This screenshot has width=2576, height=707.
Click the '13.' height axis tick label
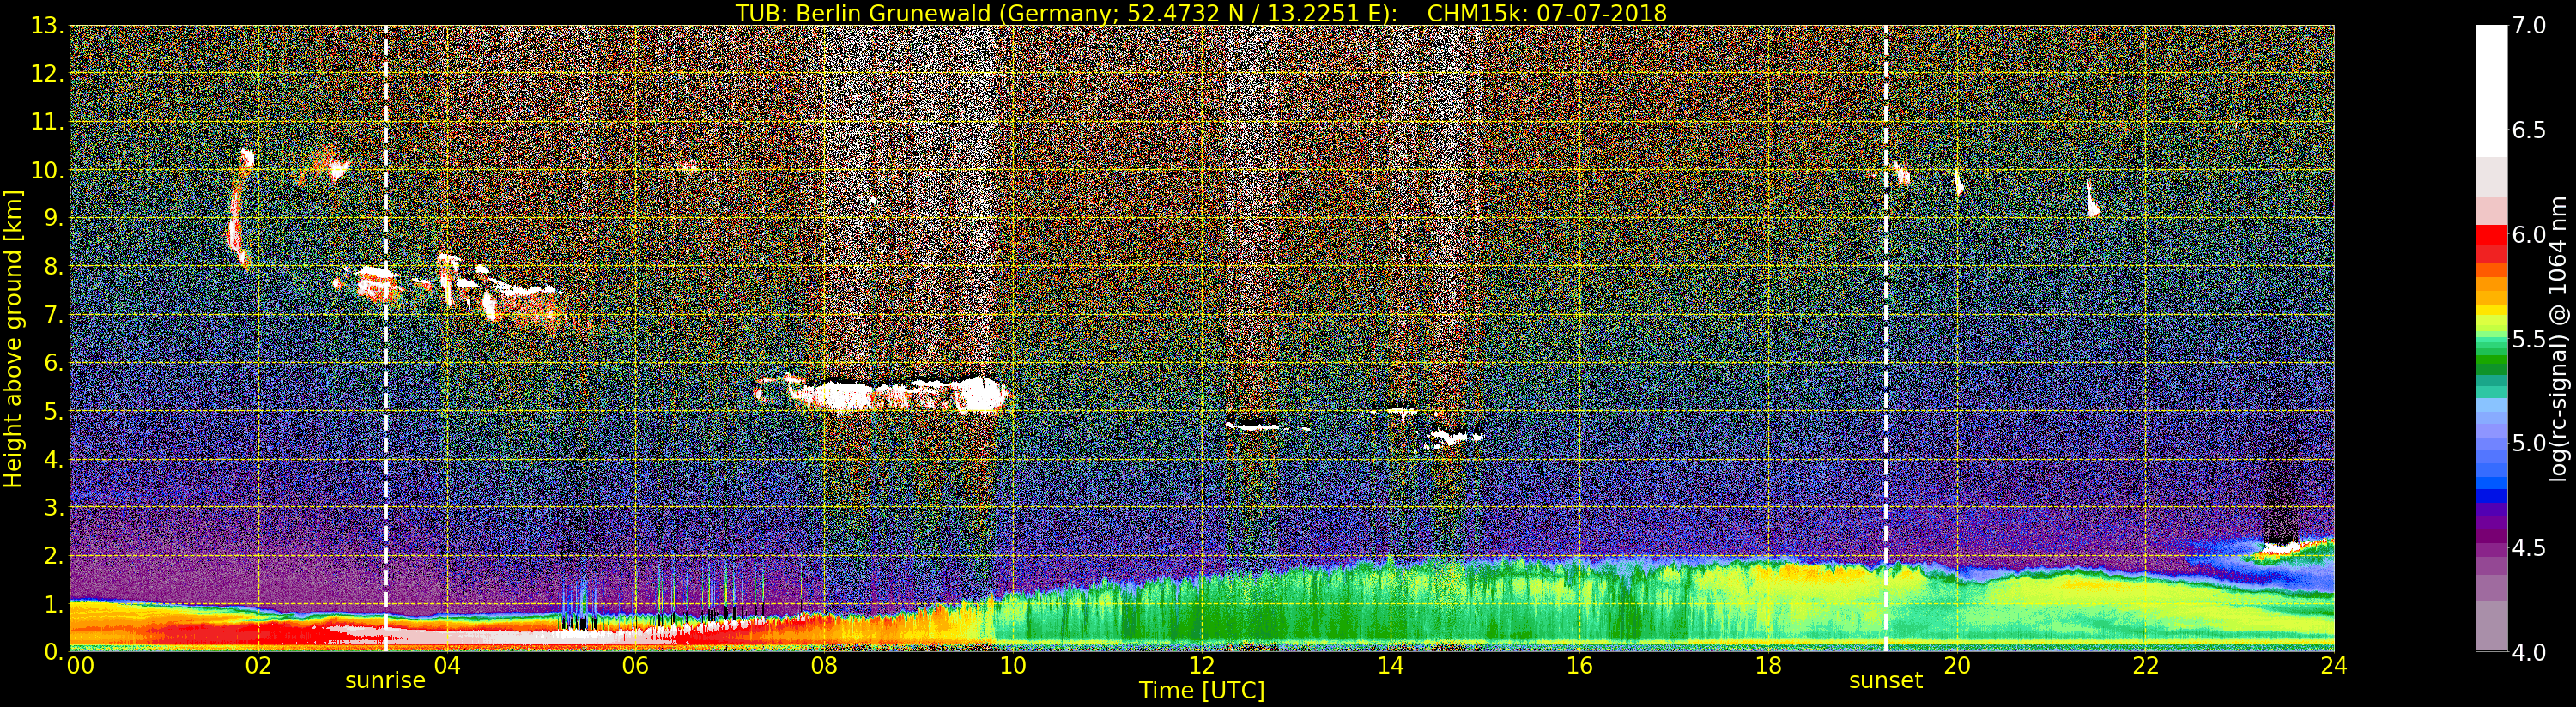tap(48, 26)
